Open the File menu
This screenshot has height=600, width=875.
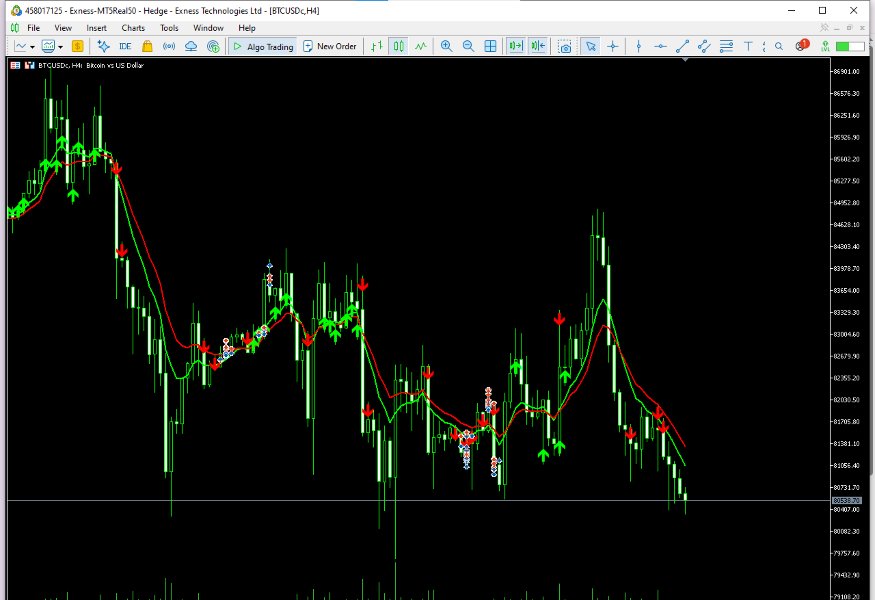33,28
